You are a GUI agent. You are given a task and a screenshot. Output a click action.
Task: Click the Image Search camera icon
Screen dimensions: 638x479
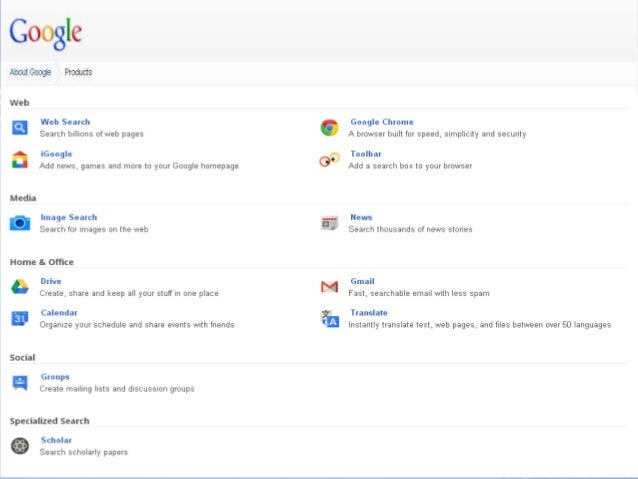point(20,223)
